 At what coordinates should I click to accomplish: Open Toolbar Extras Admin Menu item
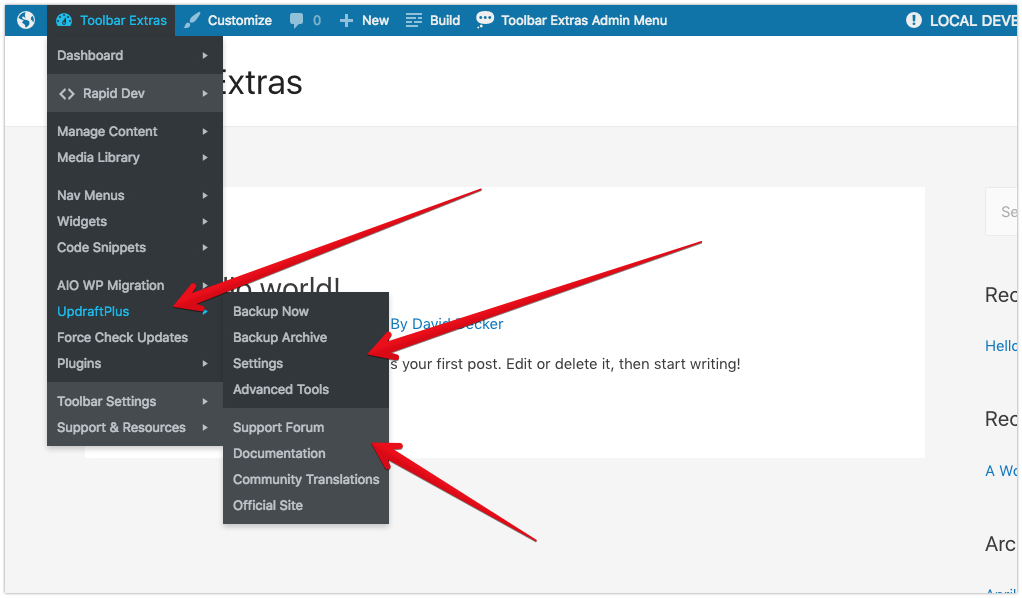(x=572, y=20)
